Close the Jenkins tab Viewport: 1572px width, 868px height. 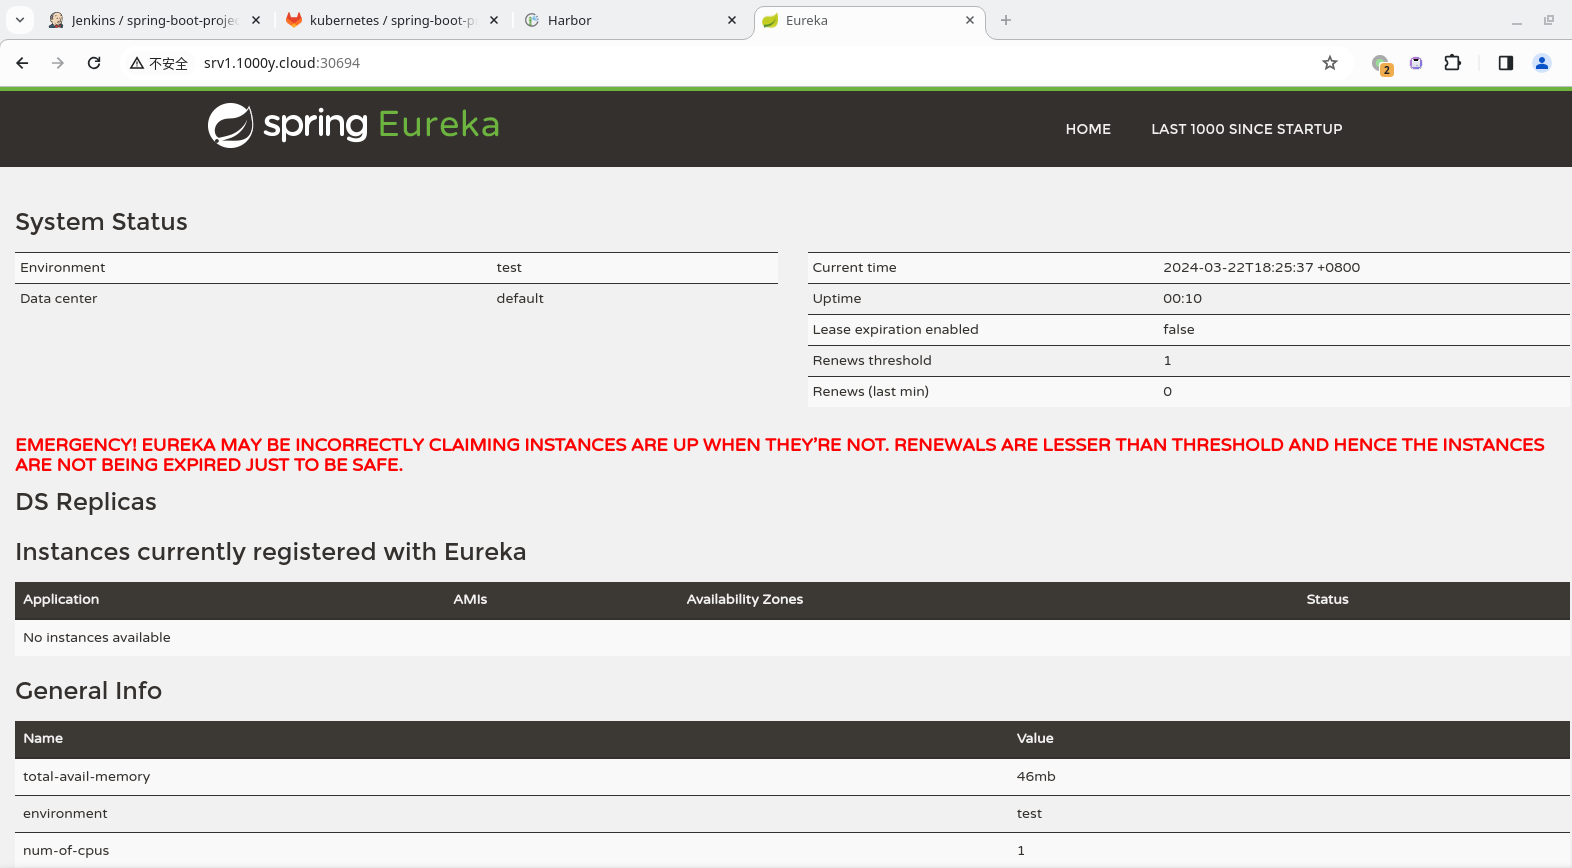click(x=256, y=20)
